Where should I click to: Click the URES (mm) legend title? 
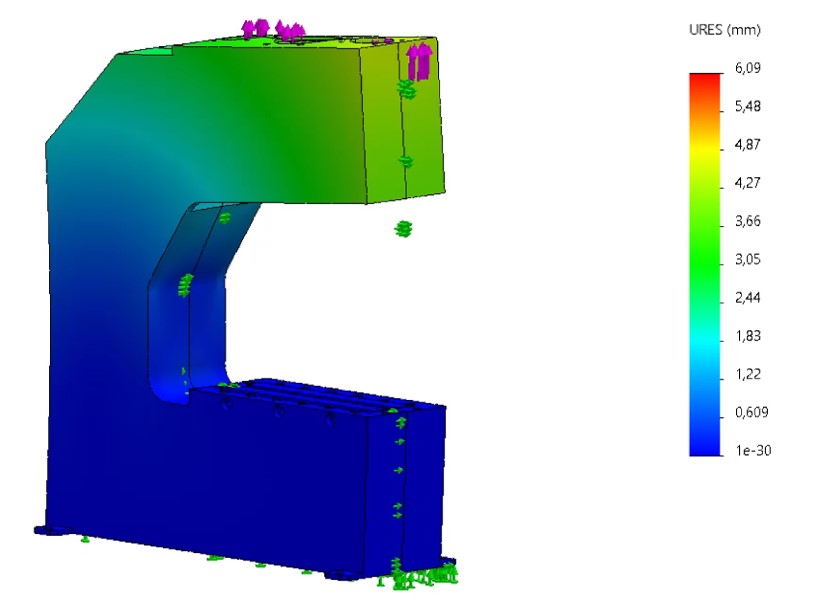pos(725,30)
